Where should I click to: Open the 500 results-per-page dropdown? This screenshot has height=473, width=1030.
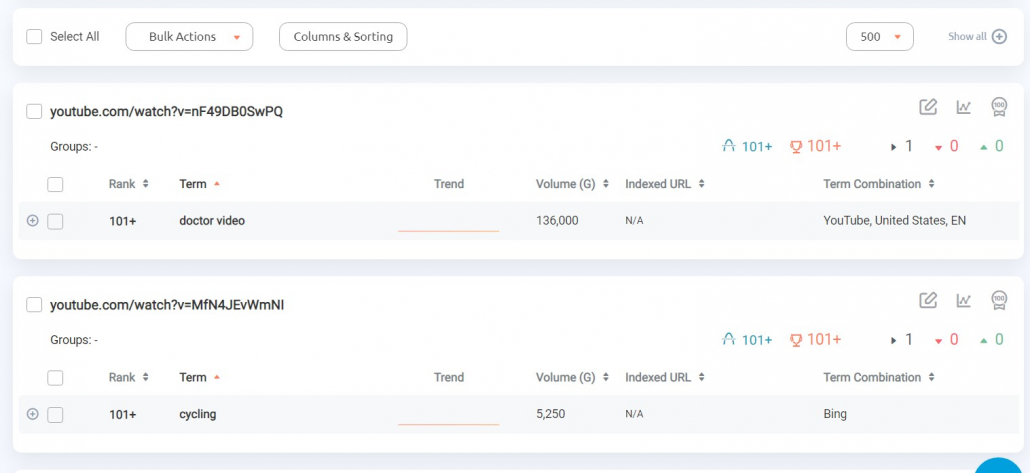[x=880, y=37]
